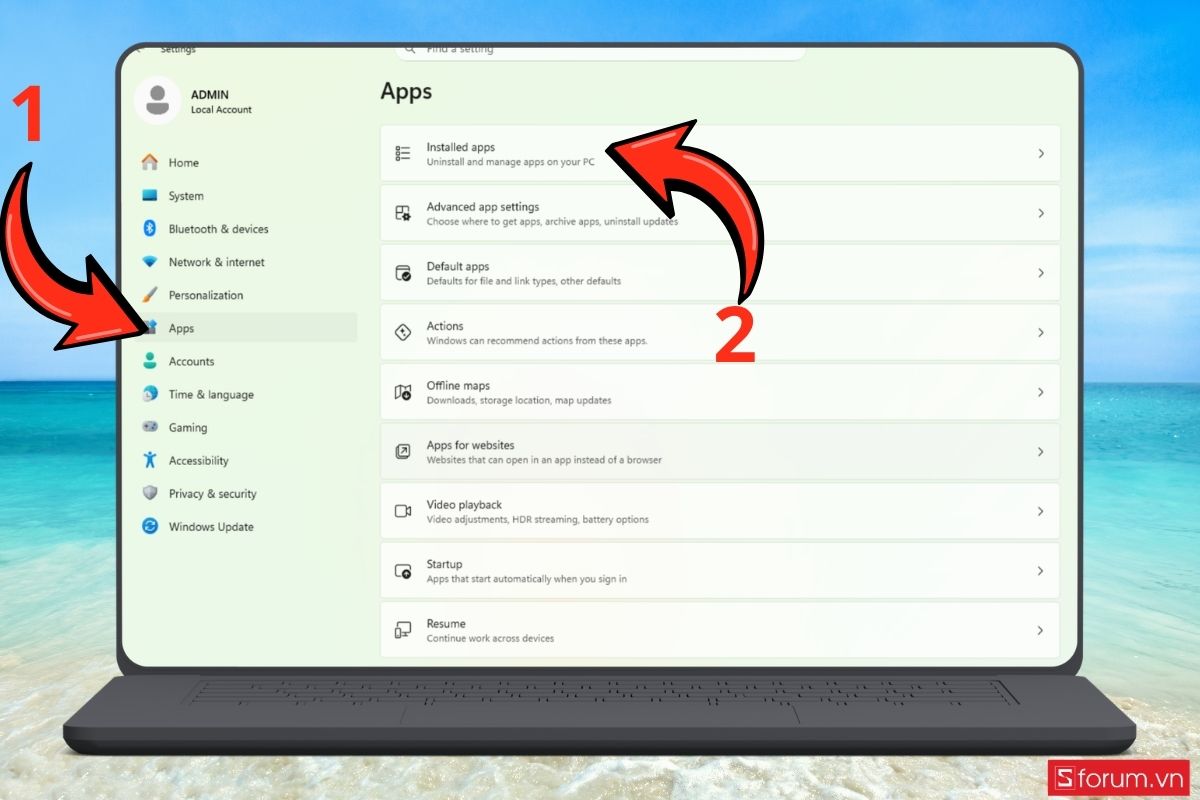This screenshot has width=1200, height=800.
Task: Click the Network & internet Wi-Fi icon
Action: (150, 262)
